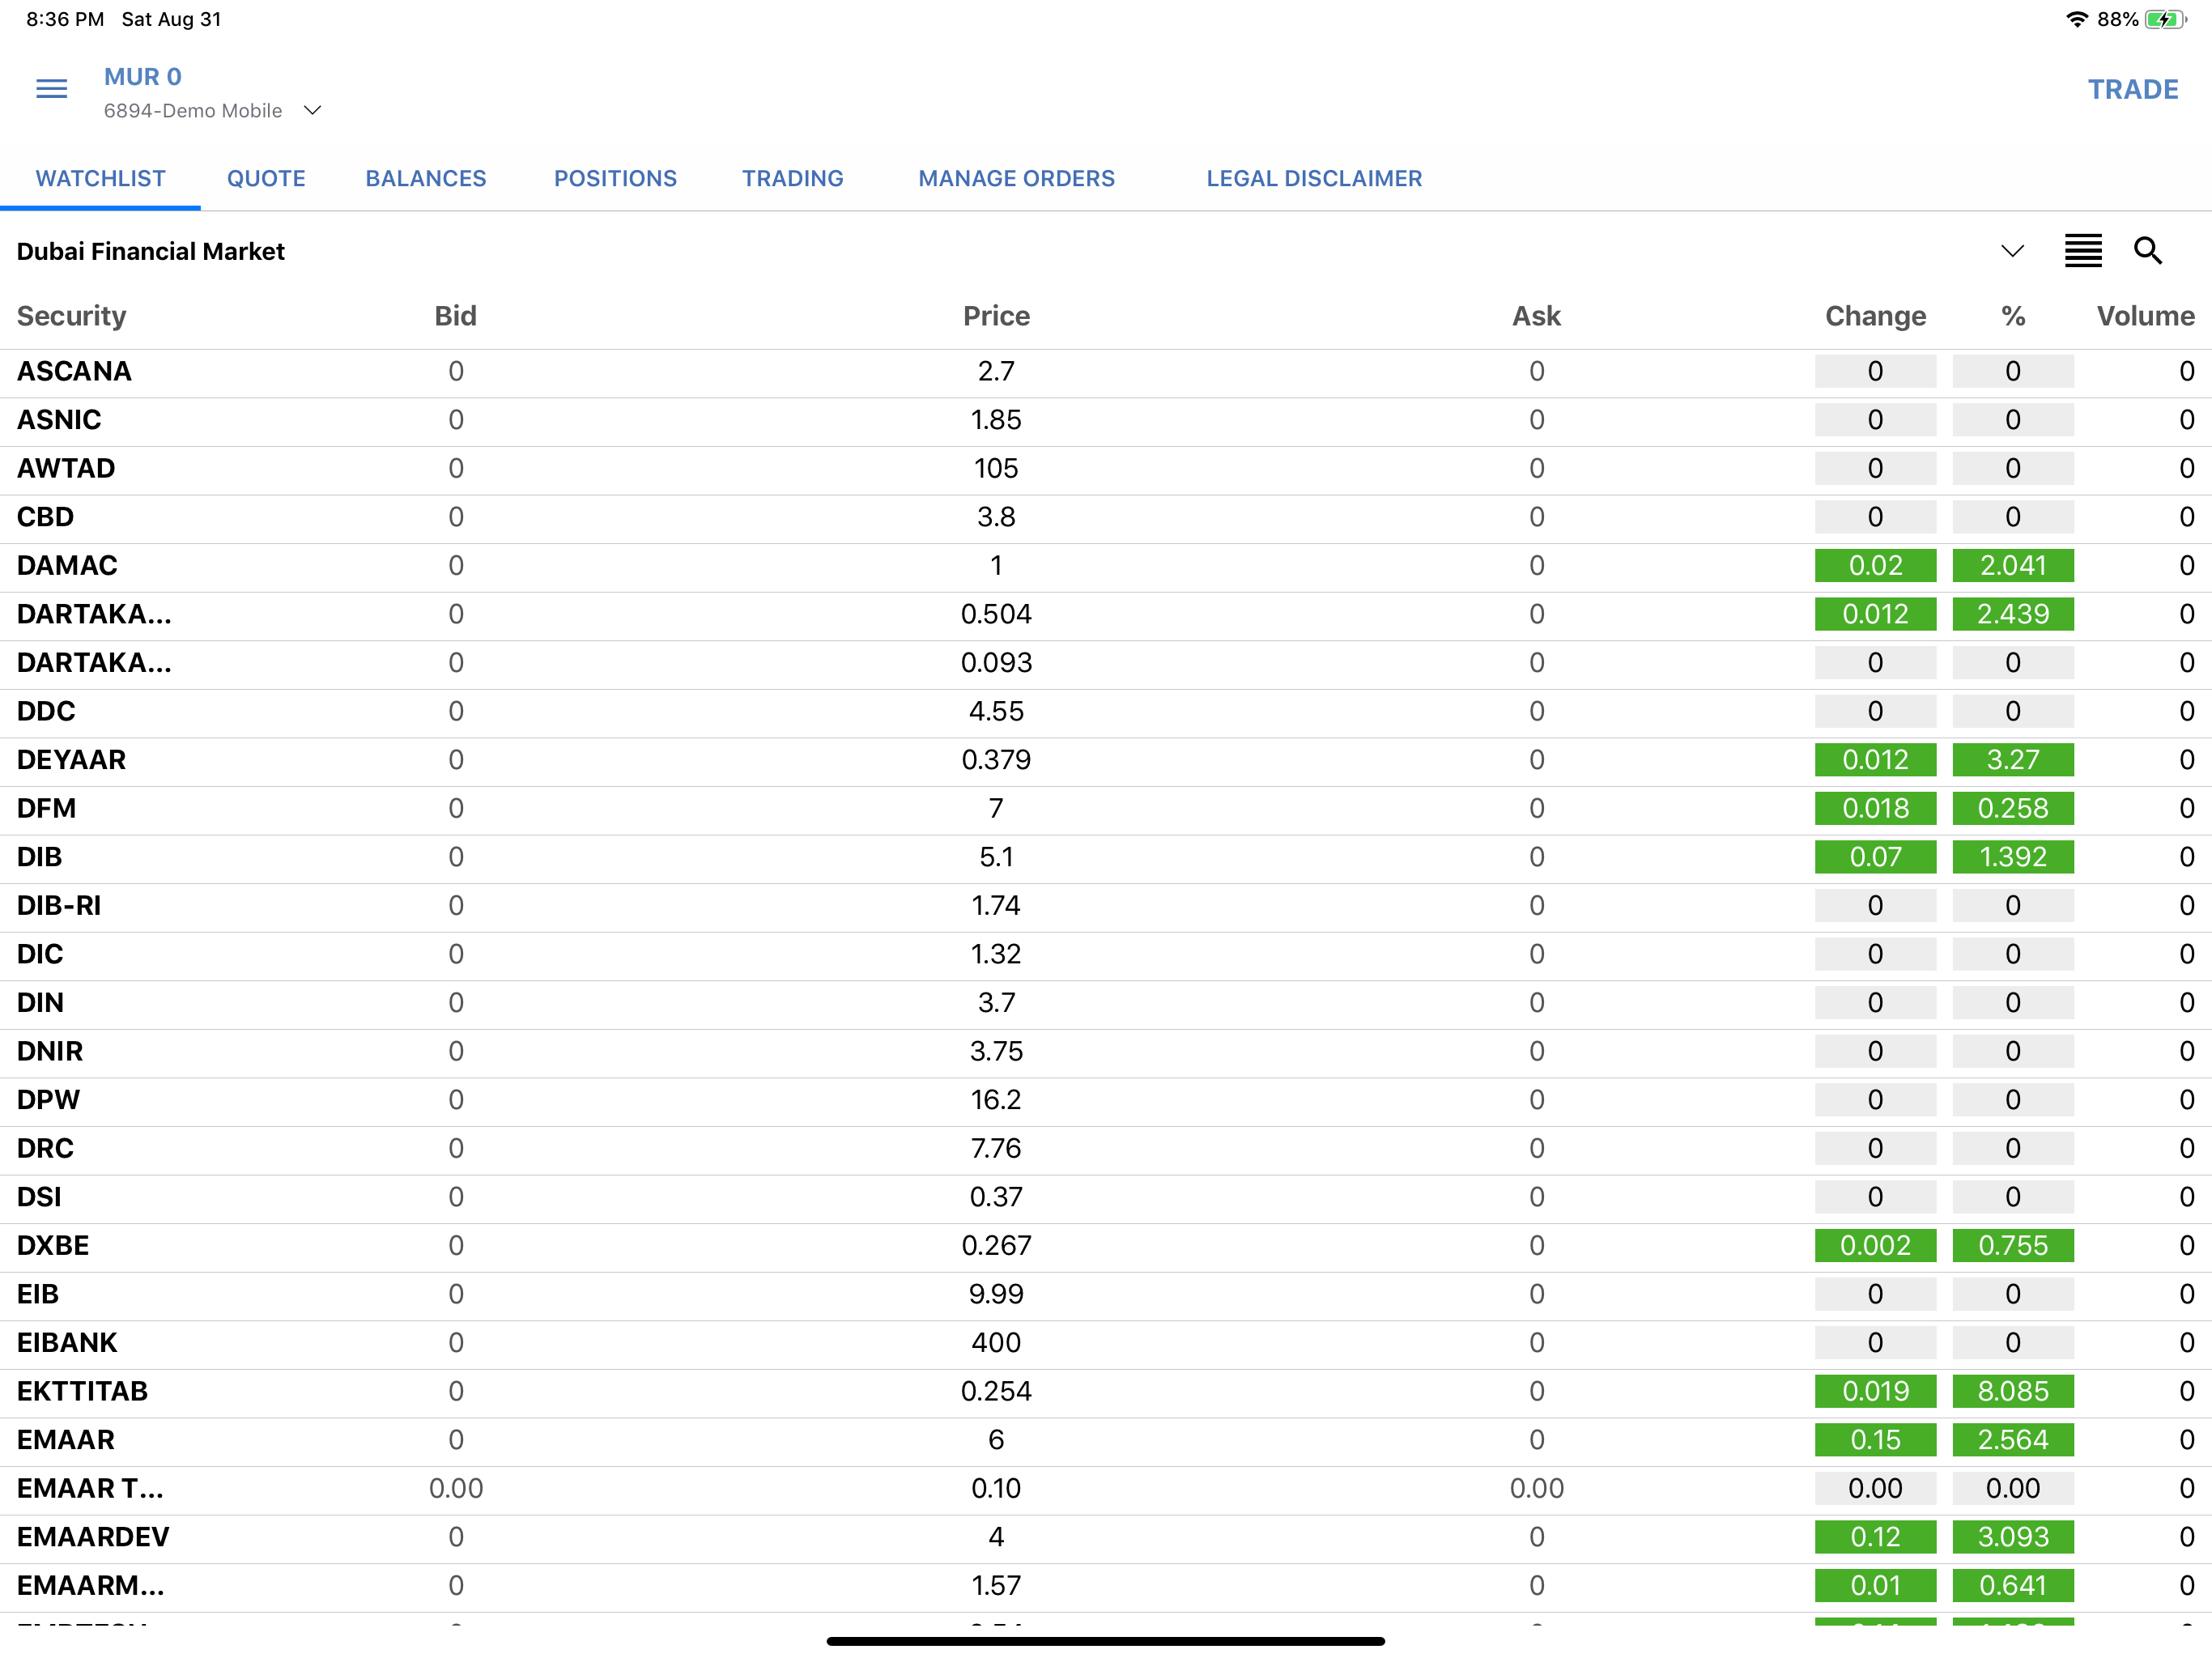Sort by the Volume column header
Image resolution: width=2212 pixels, height=1658 pixels.
2145,316
